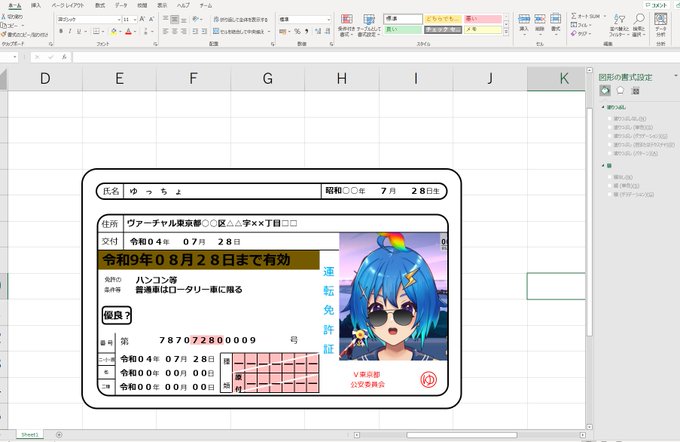The image size is (680, 442).
Task: Apply the green 良い cell style
Action: pyautogui.click(x=403, y=29)
